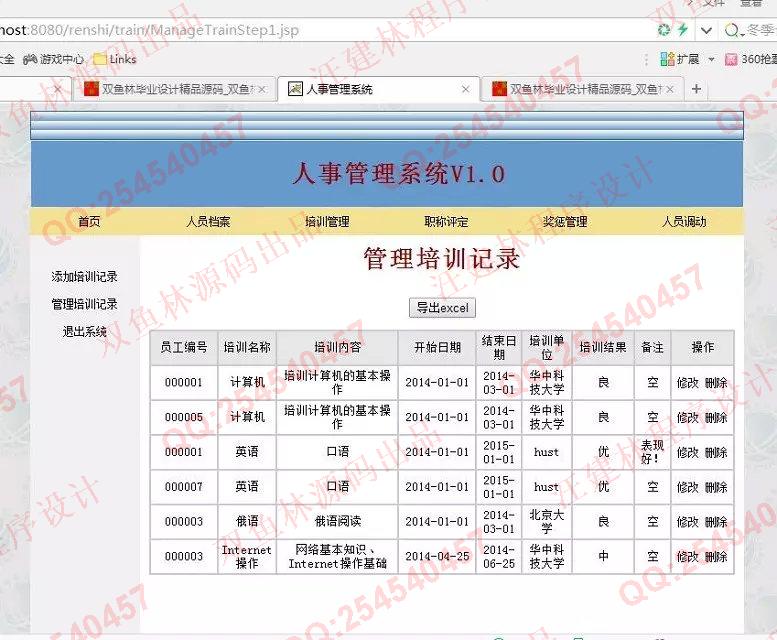Click 删除 for employee 000007 row
Image resolution: width=777 pixels, height=640 pixels.
tap(716, 487)
